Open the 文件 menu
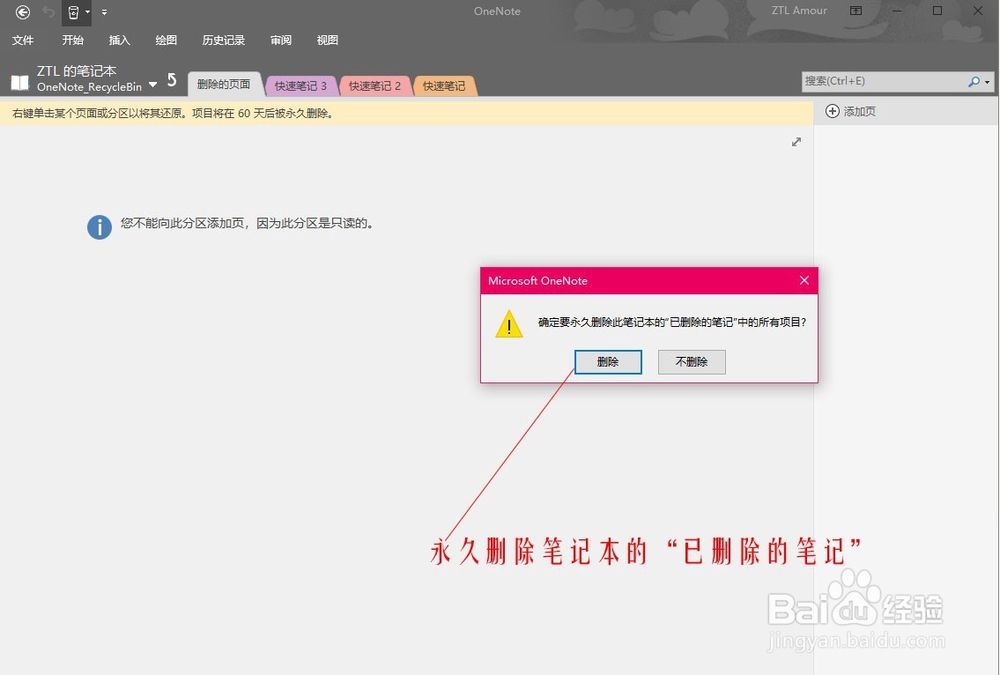 23,40
